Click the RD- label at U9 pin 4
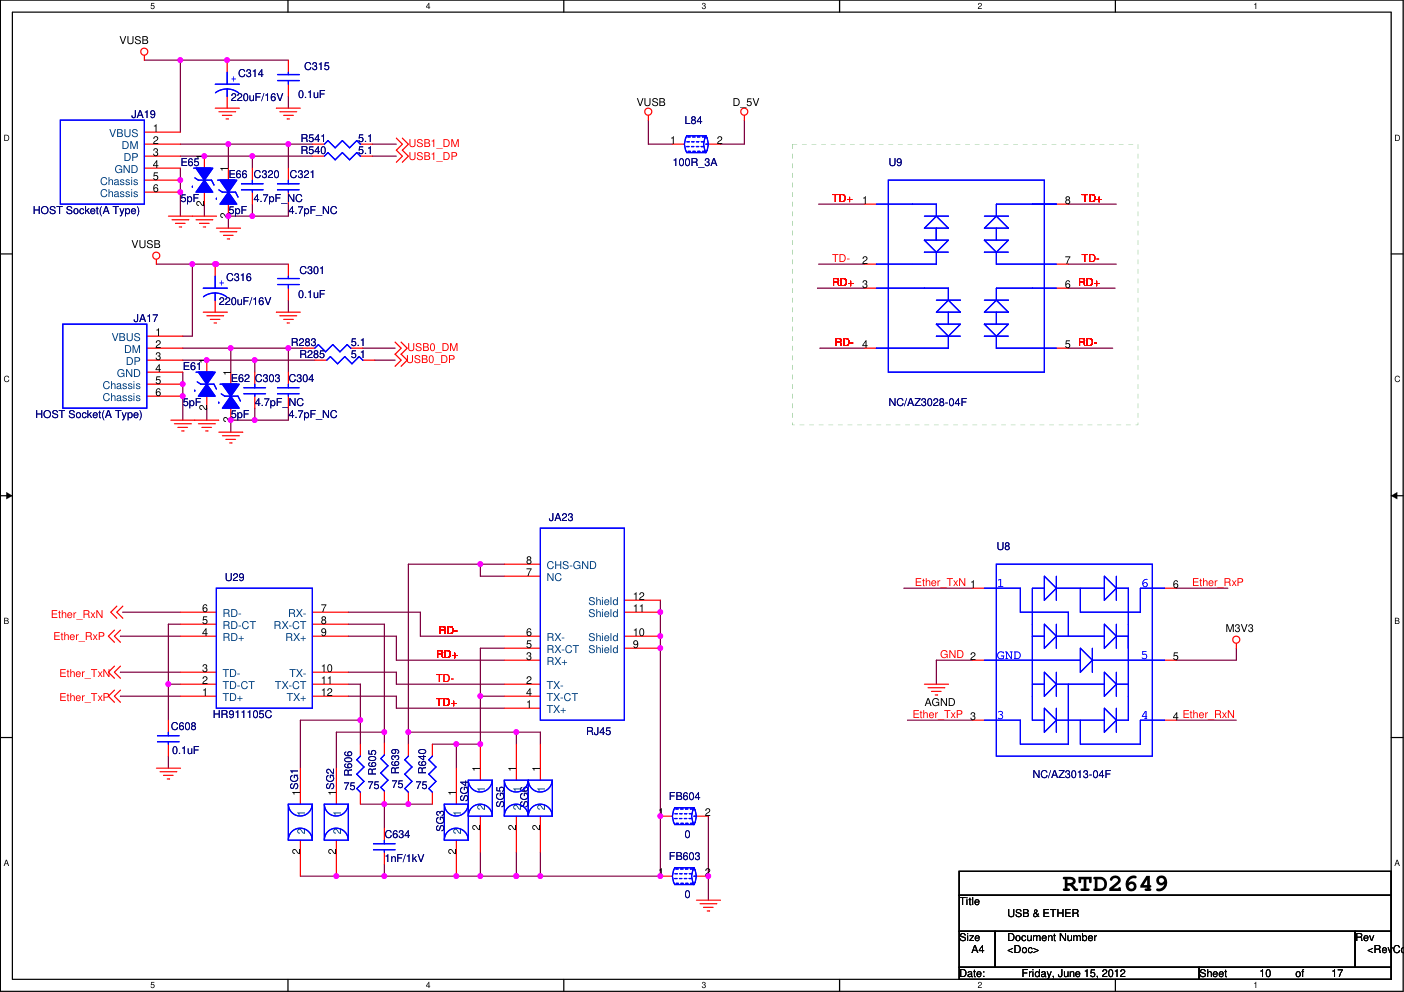Viewport: 1404px width, 992px height. 844,343
